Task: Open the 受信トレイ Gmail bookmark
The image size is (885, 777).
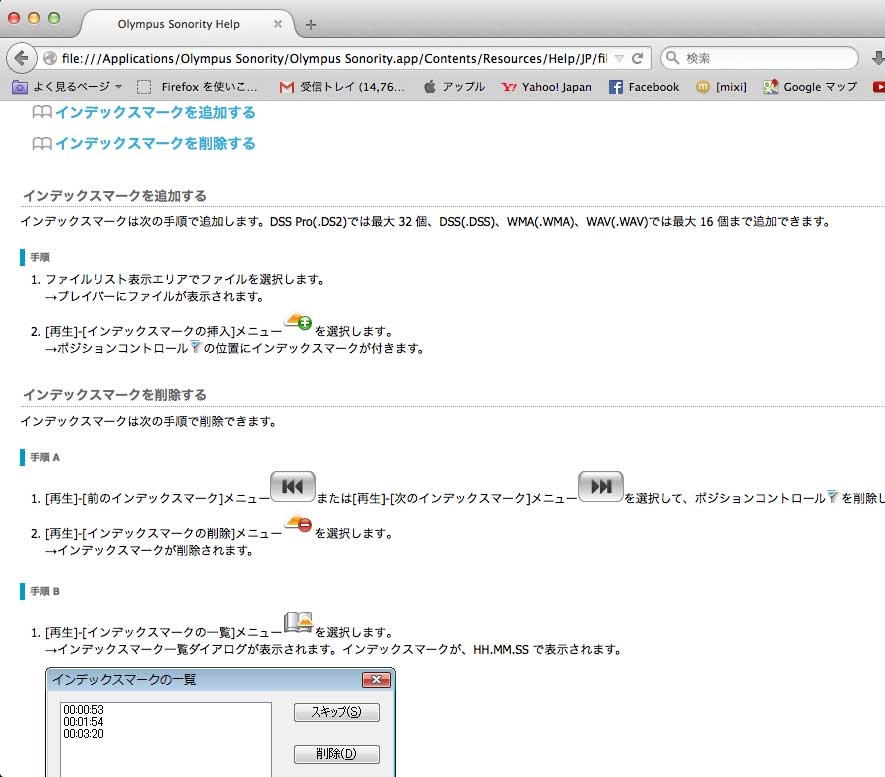Action: (x=343, y=87)
